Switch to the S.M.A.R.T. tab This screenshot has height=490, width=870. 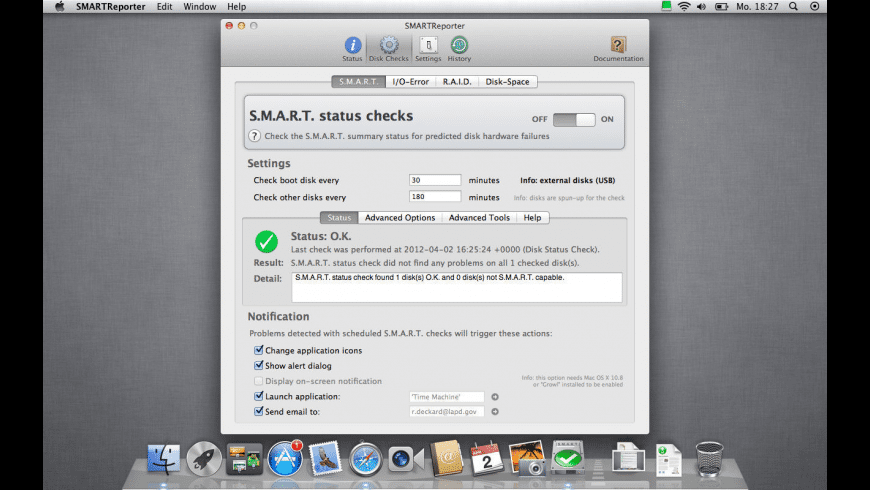[x=358, y=82]
